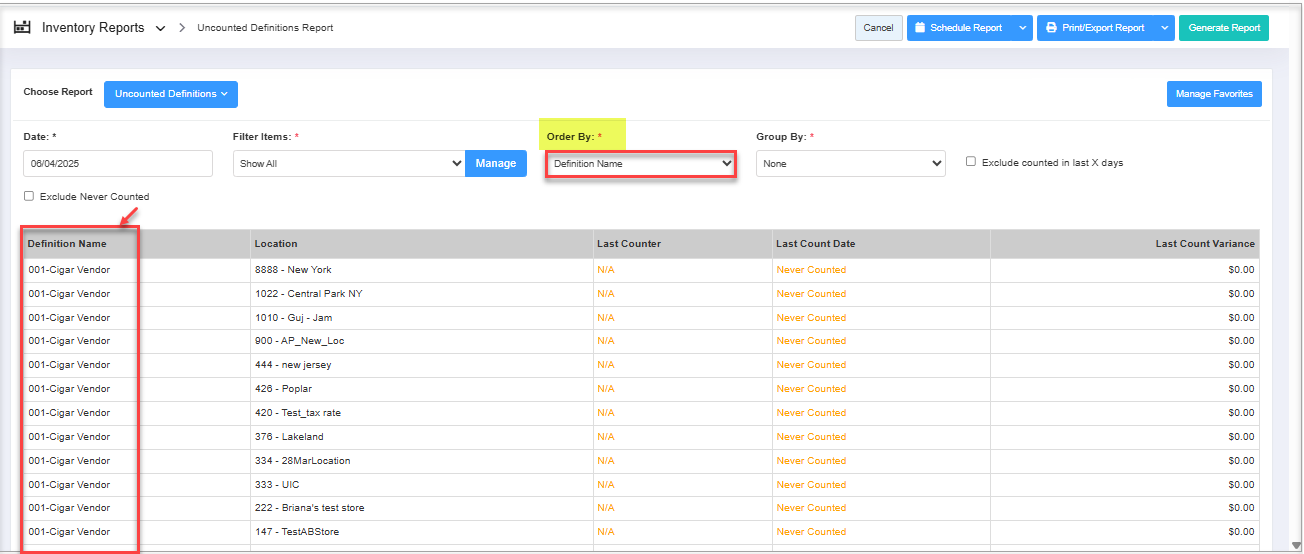
Task: Click the Schedule Report button
Action: coord(958,28)
